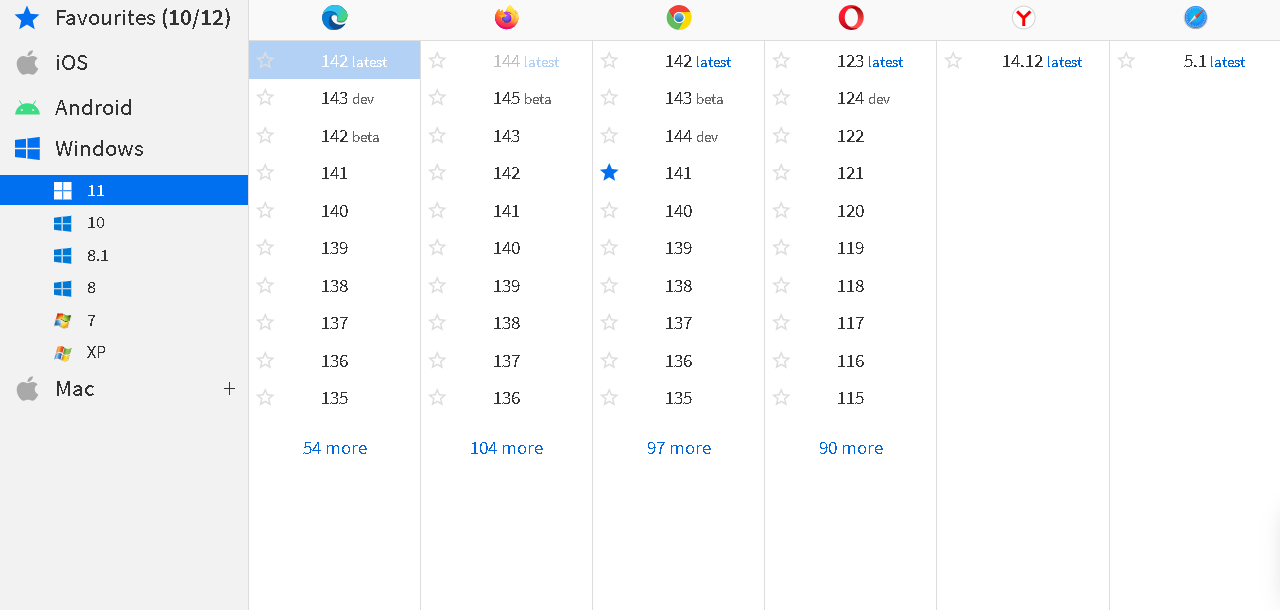Switch to Windows 10 in the sidebar
The image size is (1280, 610).
[95, 222]
